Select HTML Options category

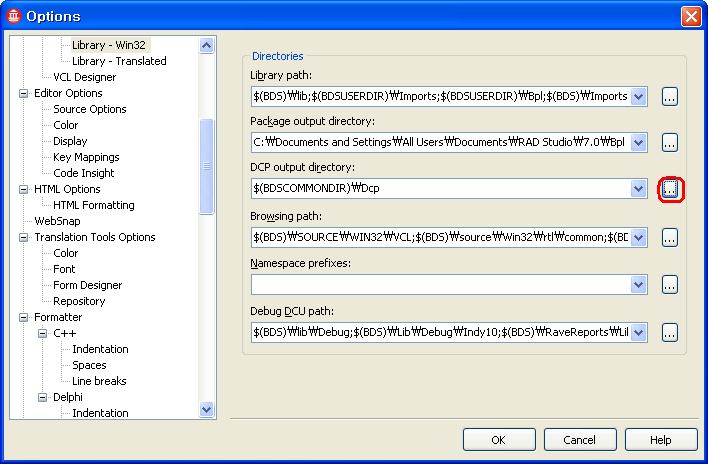tap(67, 189)
